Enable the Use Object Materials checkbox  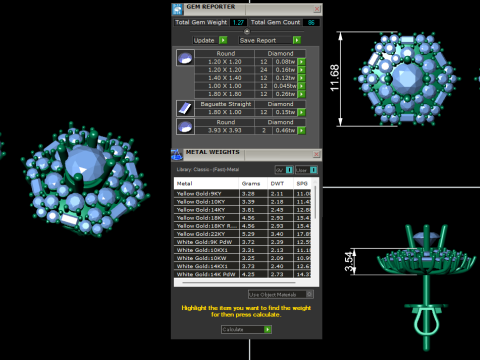click(x=309, y=294)
